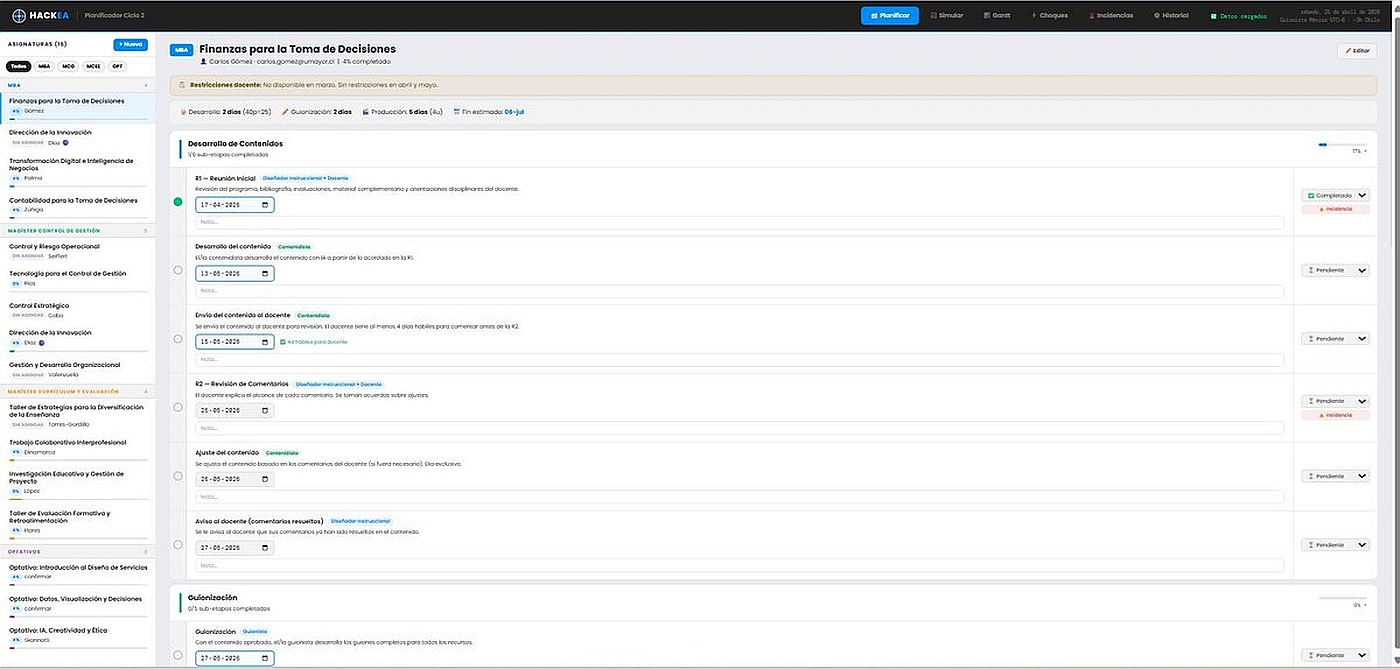Open the Historial tab

pos(1171,16)
